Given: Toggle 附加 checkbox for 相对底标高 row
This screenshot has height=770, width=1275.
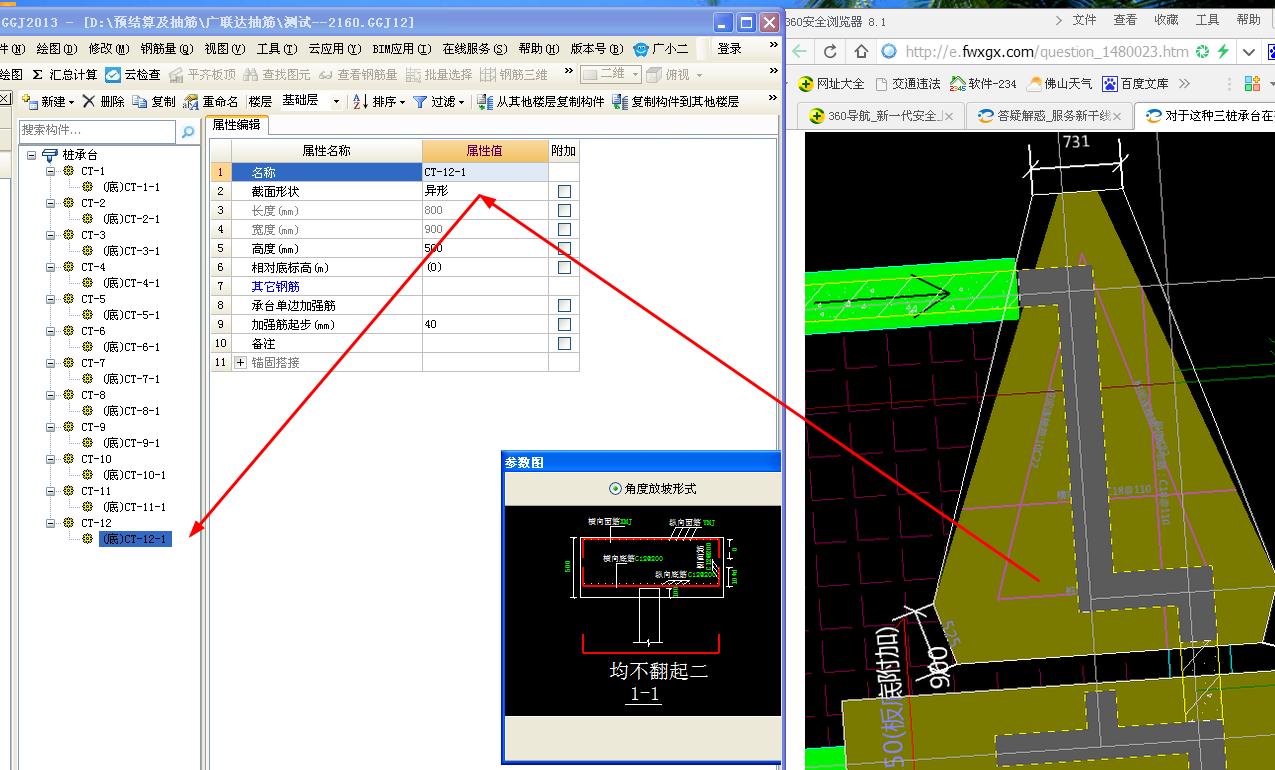Looking at the screenshot, I should coord(564,267).
